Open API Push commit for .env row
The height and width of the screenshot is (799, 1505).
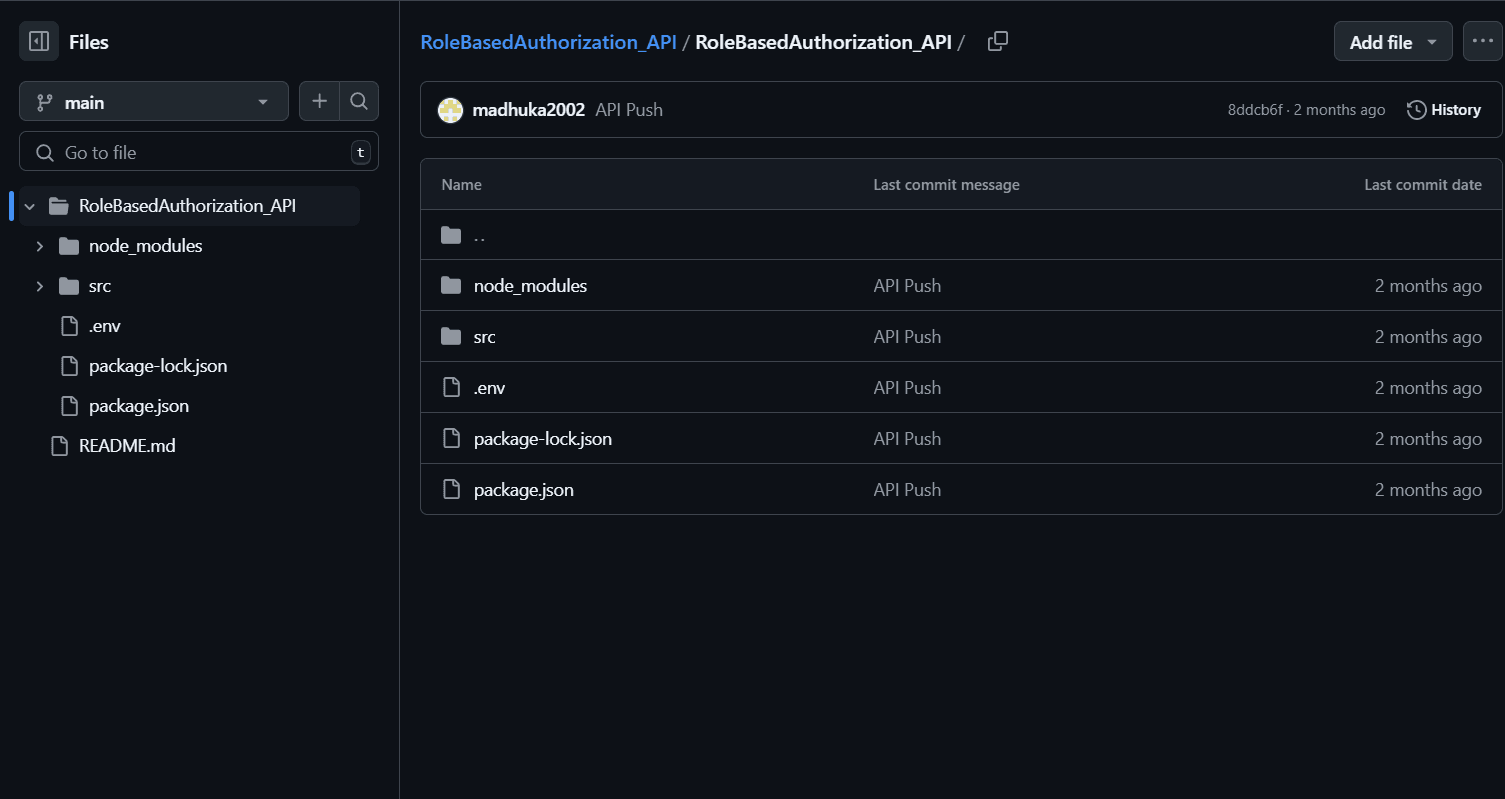907,388
